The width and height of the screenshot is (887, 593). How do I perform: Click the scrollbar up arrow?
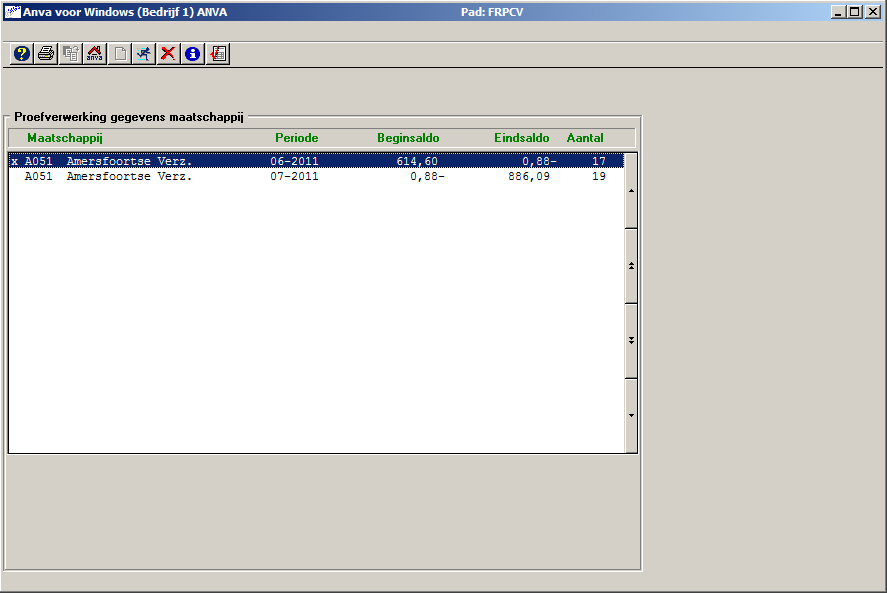click(630, 191)
